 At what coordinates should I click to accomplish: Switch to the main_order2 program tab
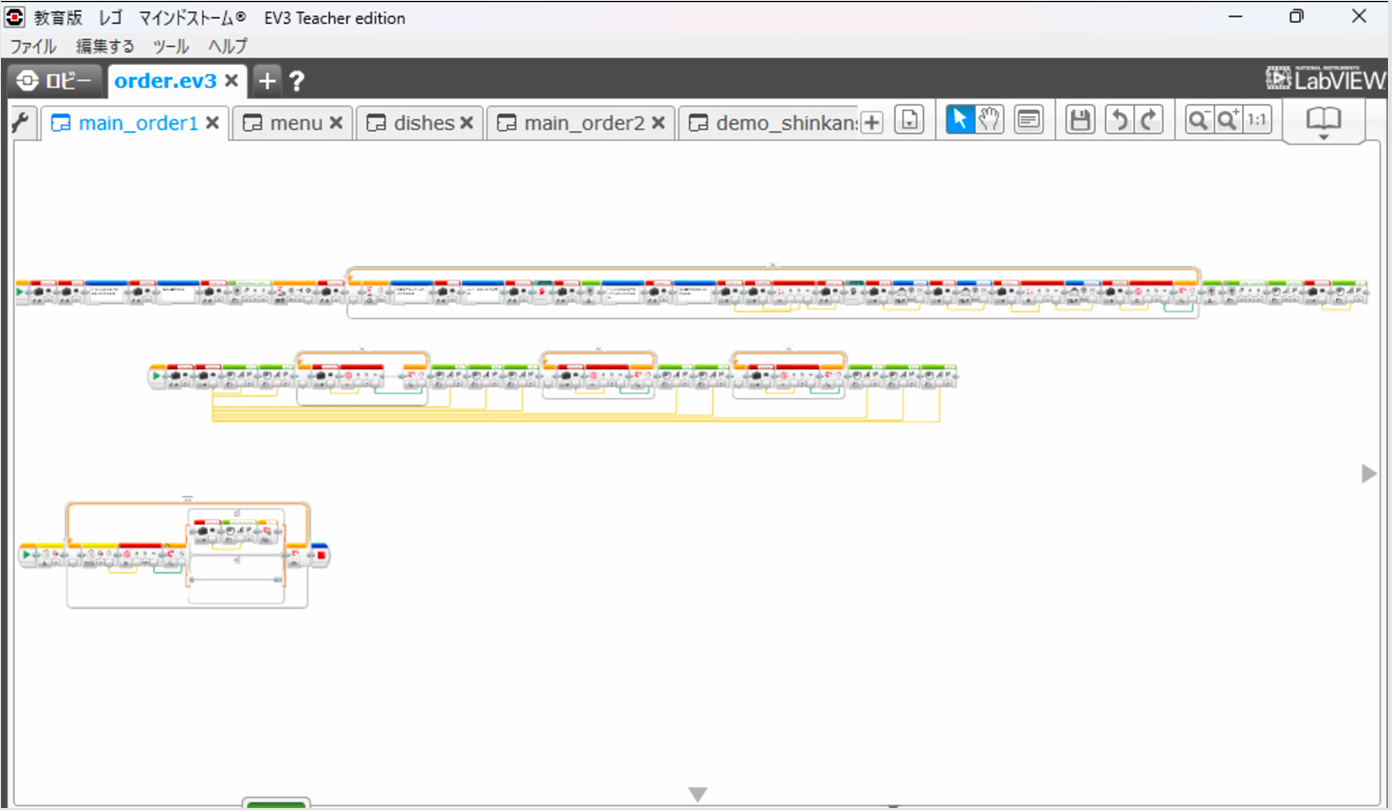[x=583, y=123]
